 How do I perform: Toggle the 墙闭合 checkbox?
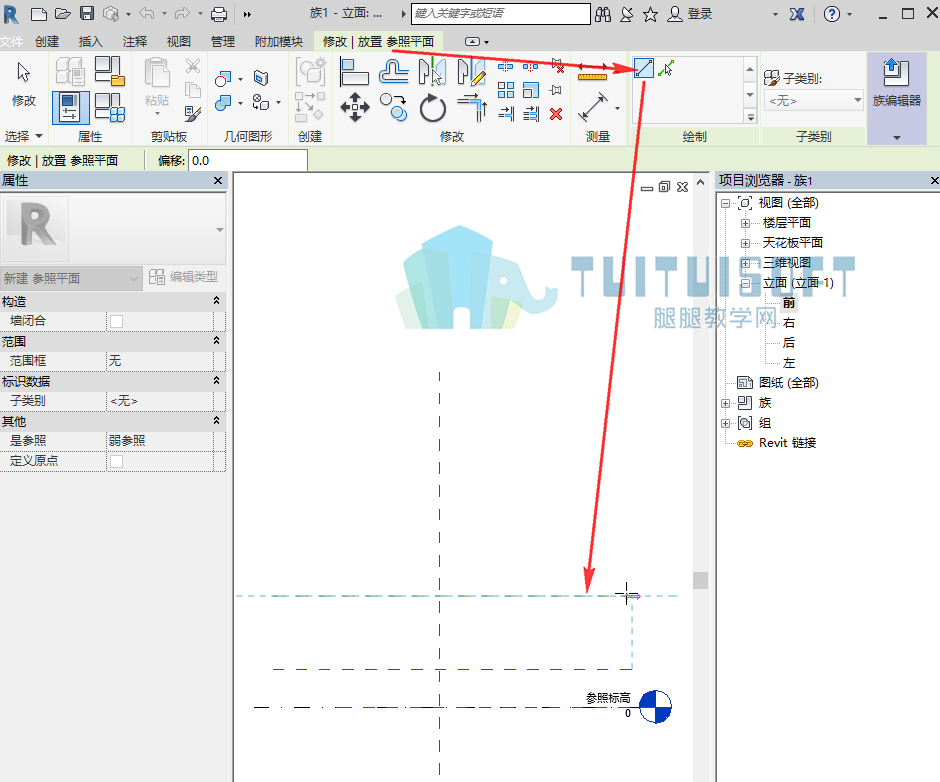point(116,321)
